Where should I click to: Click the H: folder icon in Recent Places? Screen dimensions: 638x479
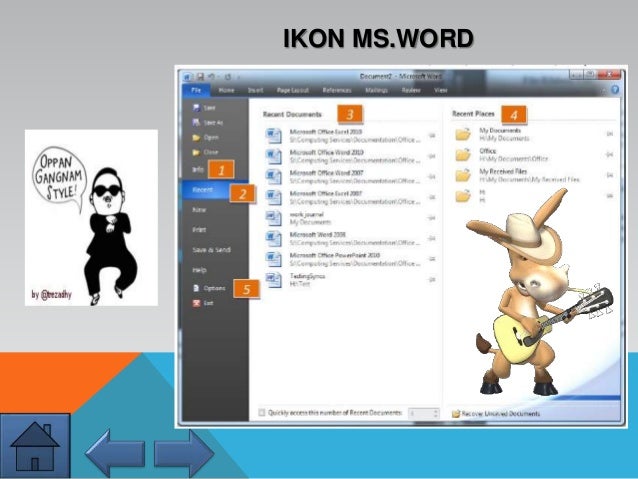pos(463,196)
